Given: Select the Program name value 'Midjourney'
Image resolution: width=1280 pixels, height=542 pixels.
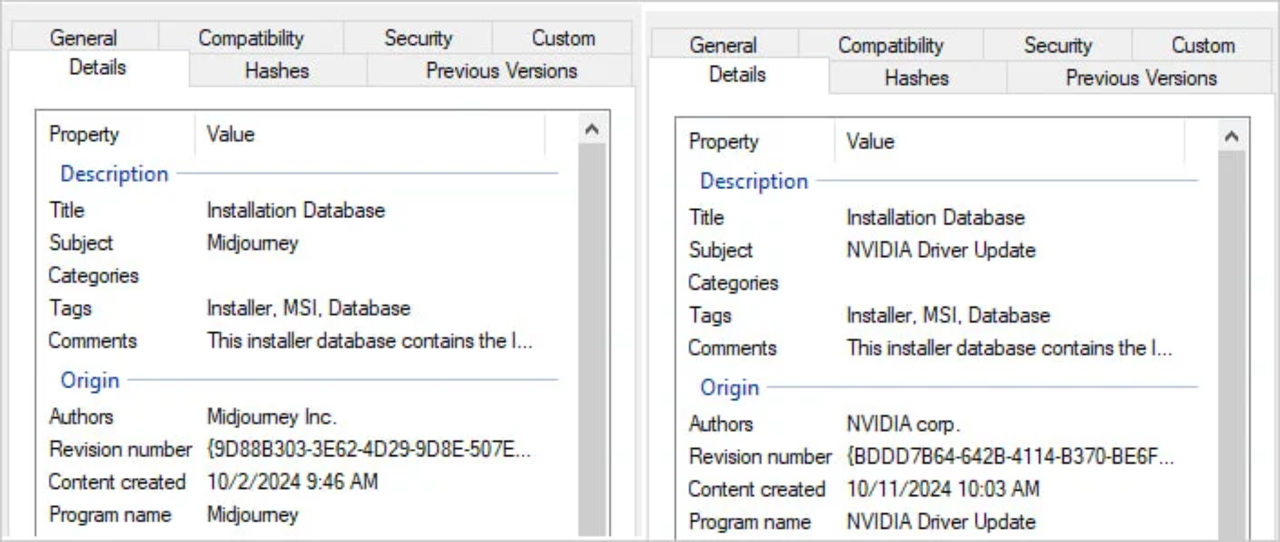Looking at the screenshot, I should coord(252,515).
